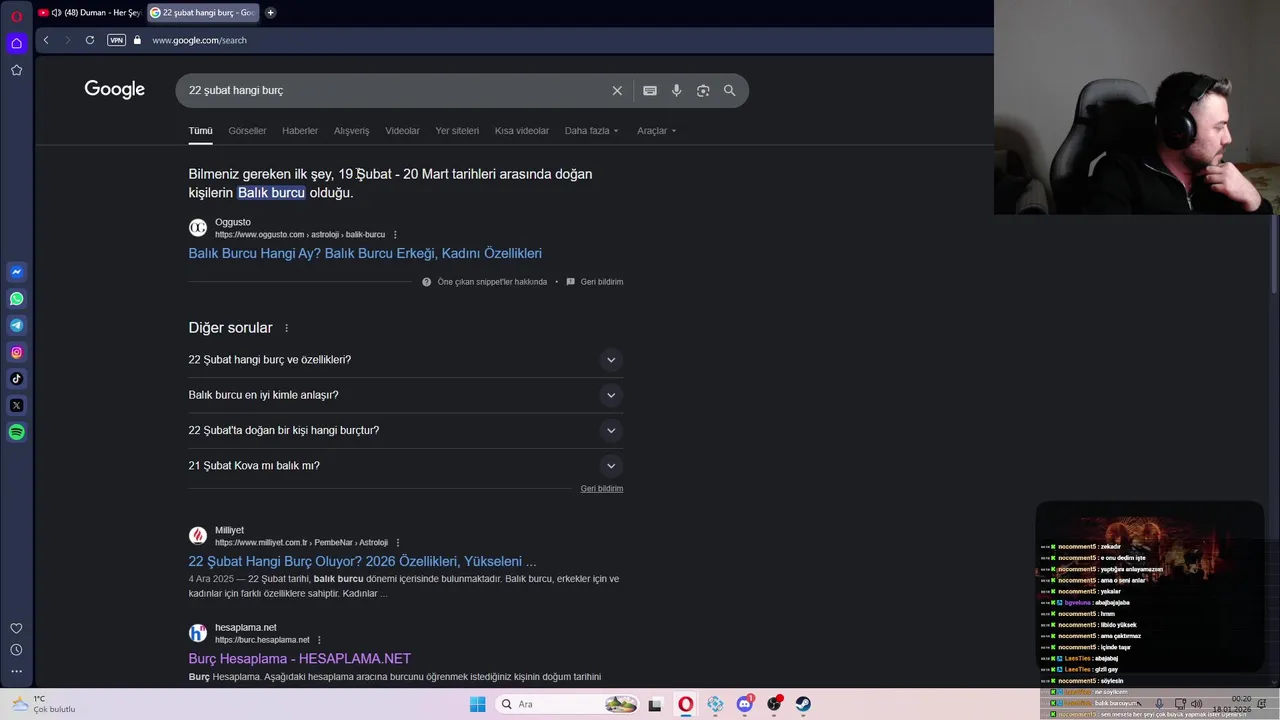This screenshot has height=720, width=1280.
Task: Open the Opera menu logo
Action: (x=16, y=16)
